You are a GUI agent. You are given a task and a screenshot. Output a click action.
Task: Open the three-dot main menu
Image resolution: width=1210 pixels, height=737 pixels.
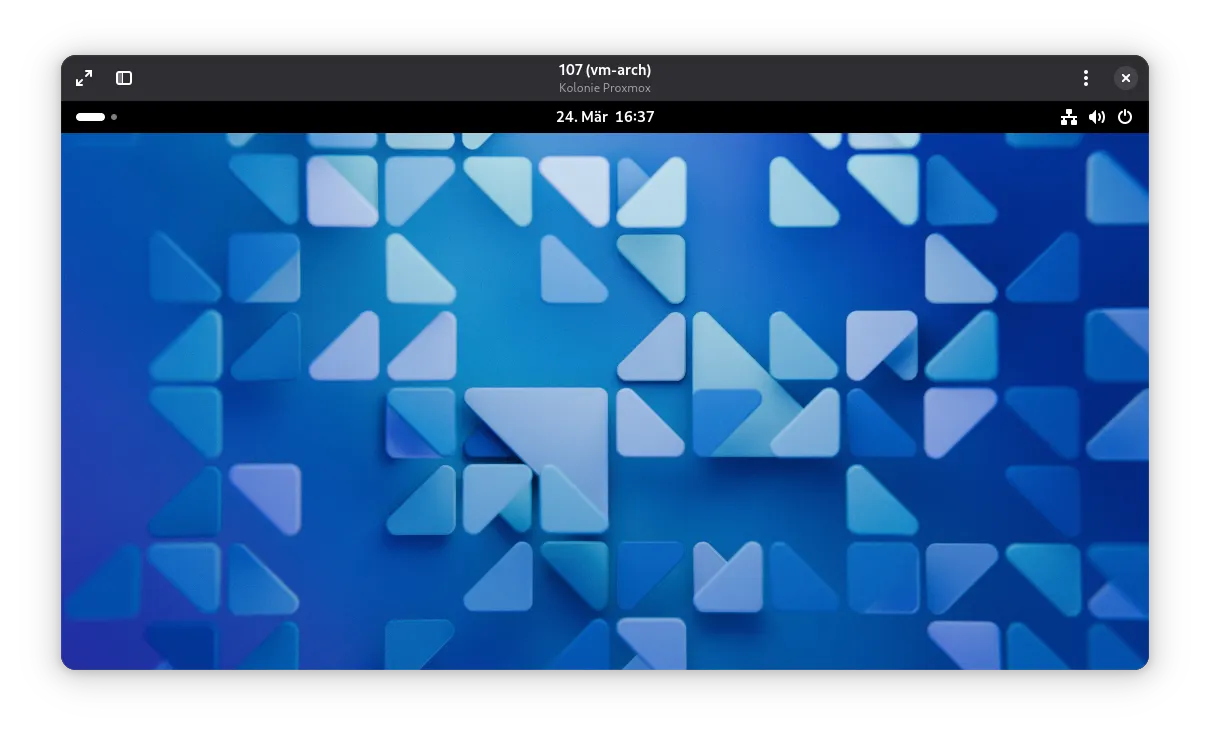[1085, 78]
